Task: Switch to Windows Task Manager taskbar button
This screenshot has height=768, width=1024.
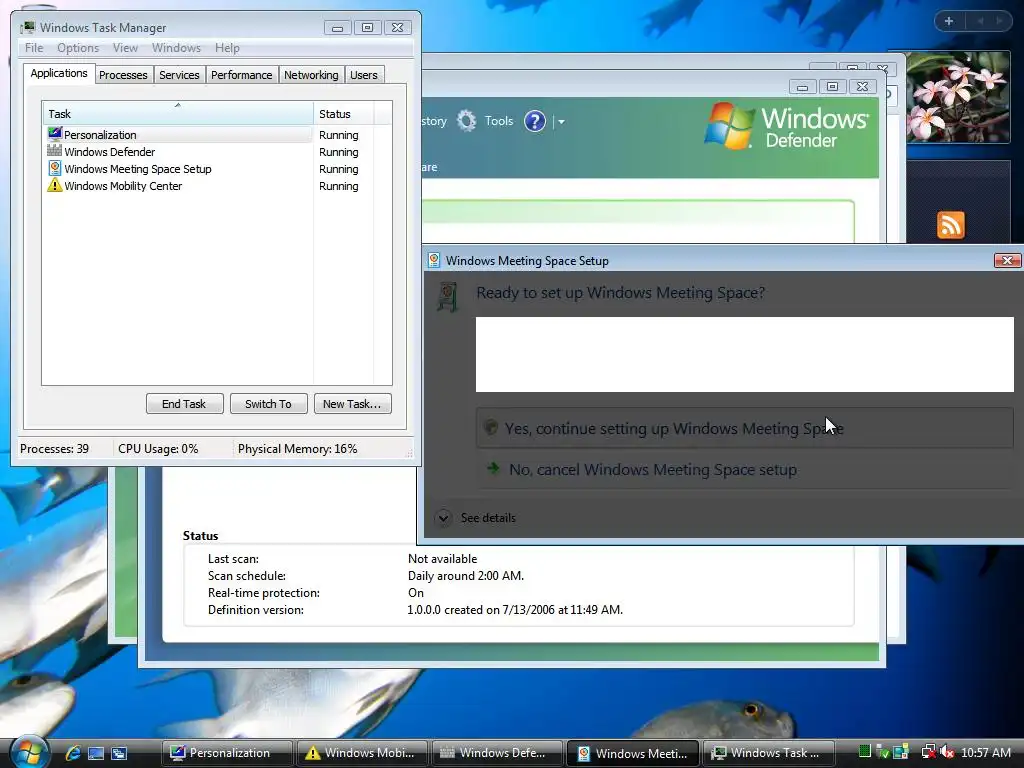Action: (x=769, y=753)
